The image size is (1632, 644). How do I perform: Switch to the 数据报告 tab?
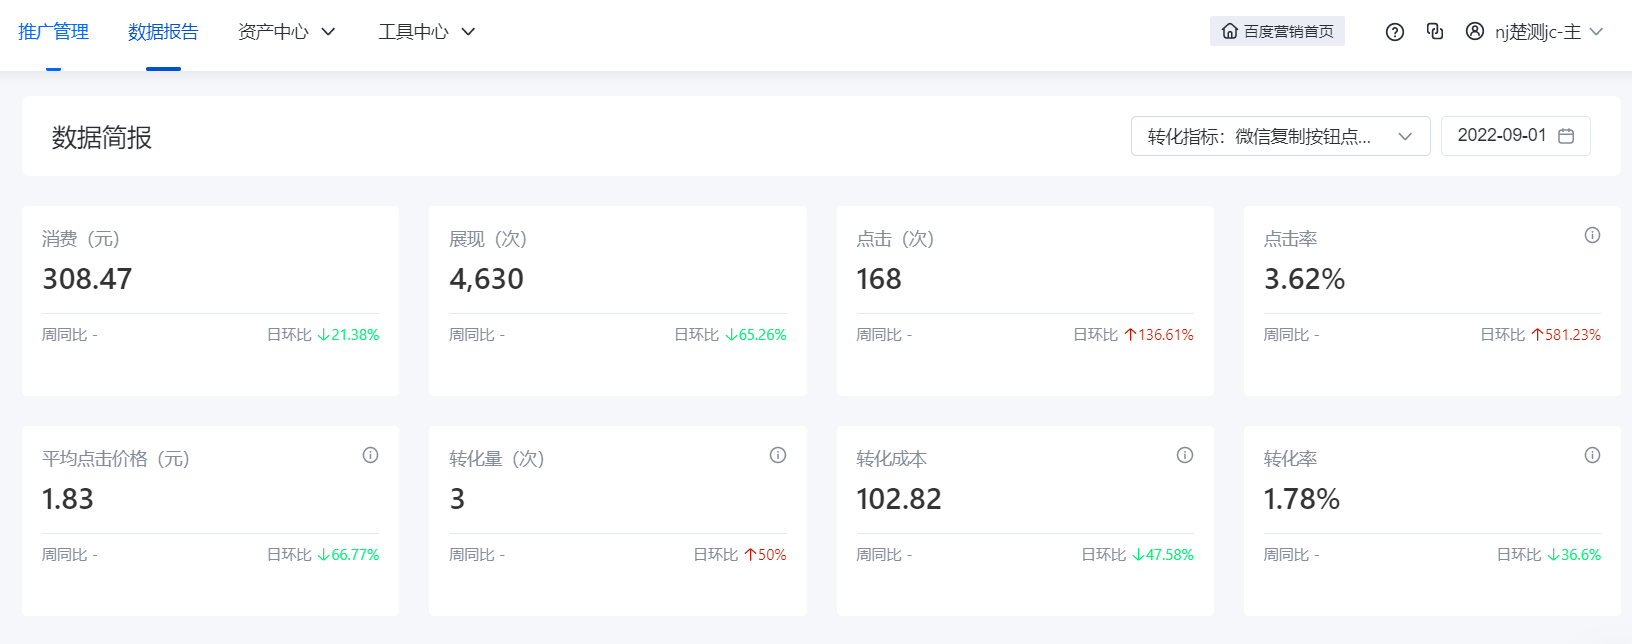(x=163, y=32)
